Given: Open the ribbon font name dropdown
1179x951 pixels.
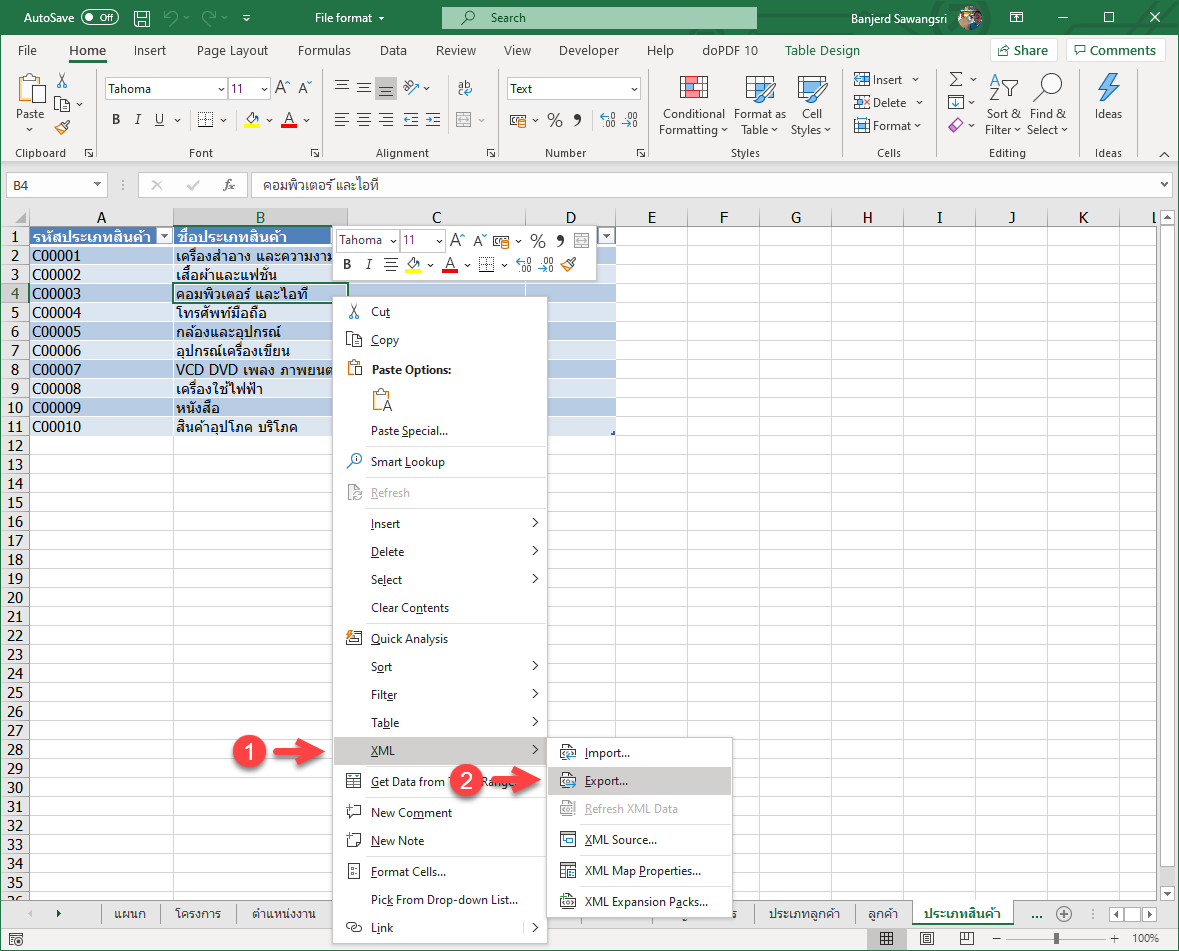Looking at the screenshot, I should coord(221,89).
